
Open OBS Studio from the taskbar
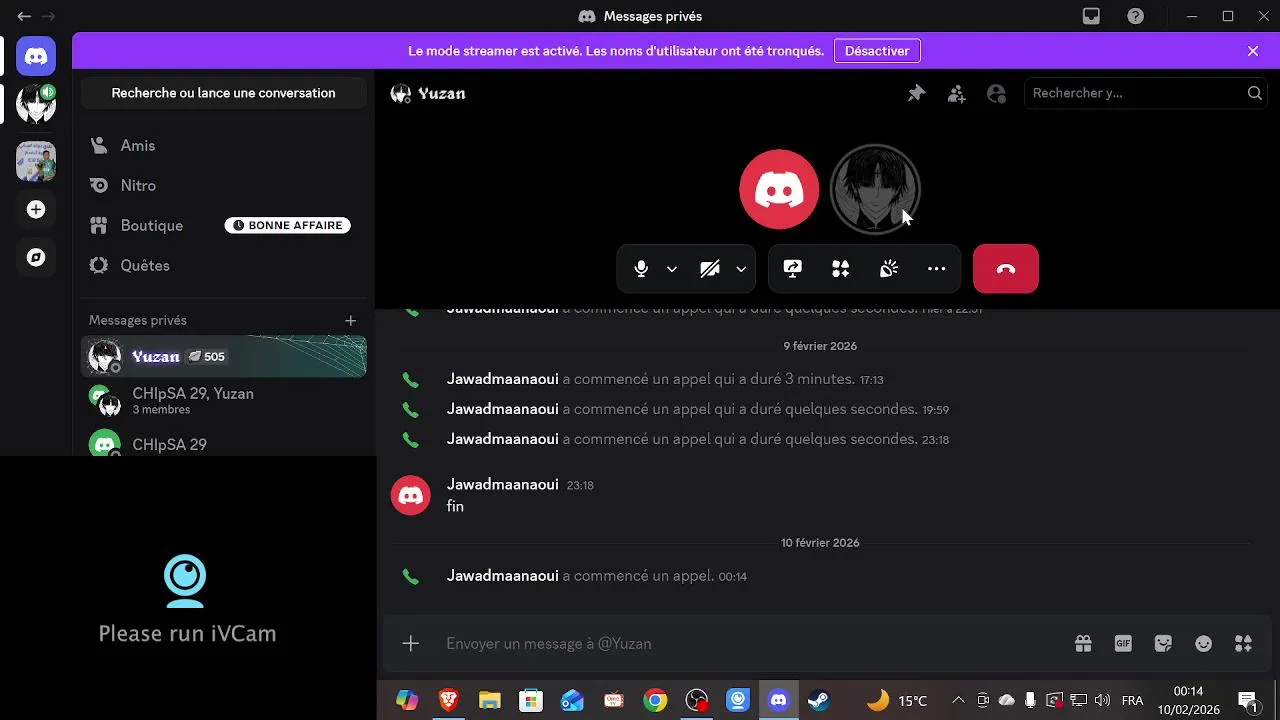coord(697,700)
